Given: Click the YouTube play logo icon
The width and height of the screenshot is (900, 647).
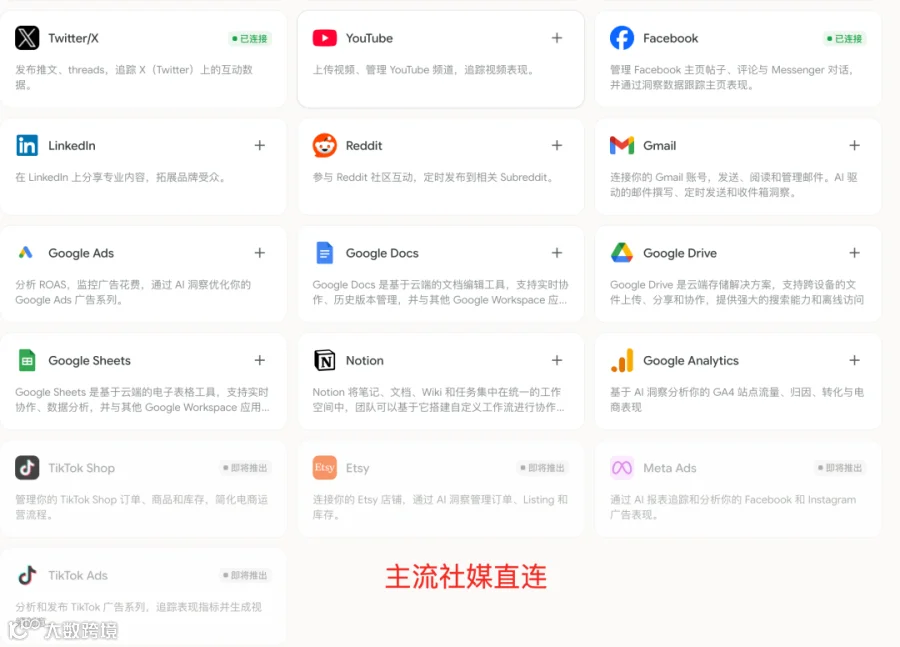Looking at the screenshot, I should (324, 38).
